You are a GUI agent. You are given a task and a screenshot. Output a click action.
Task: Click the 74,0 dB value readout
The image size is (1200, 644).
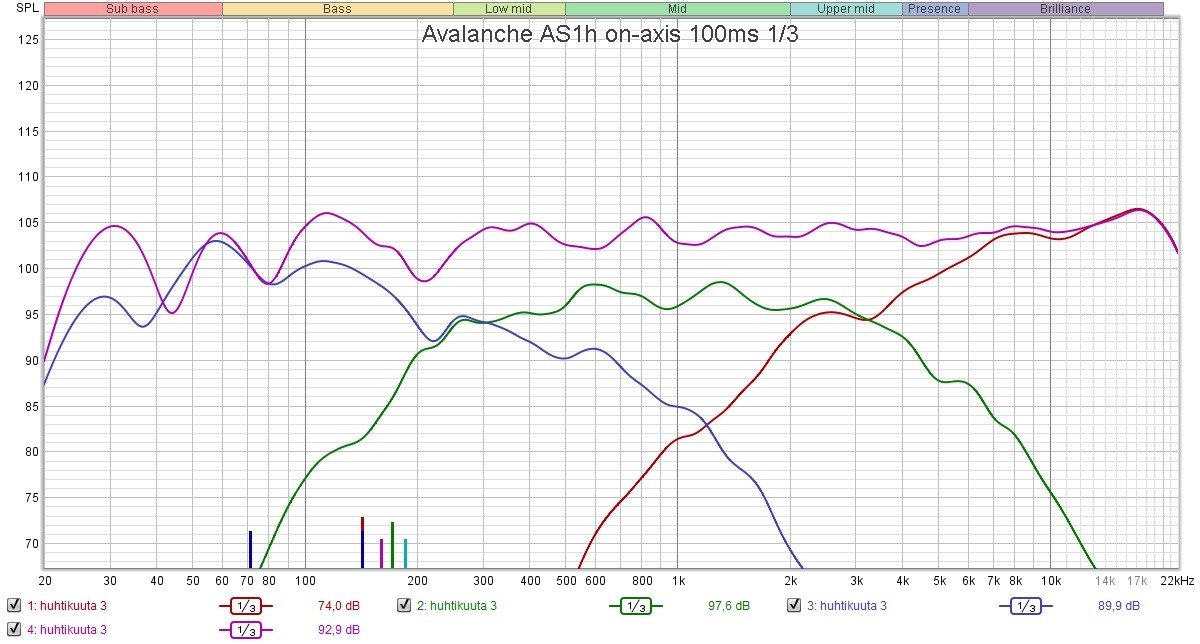point(338,605)
